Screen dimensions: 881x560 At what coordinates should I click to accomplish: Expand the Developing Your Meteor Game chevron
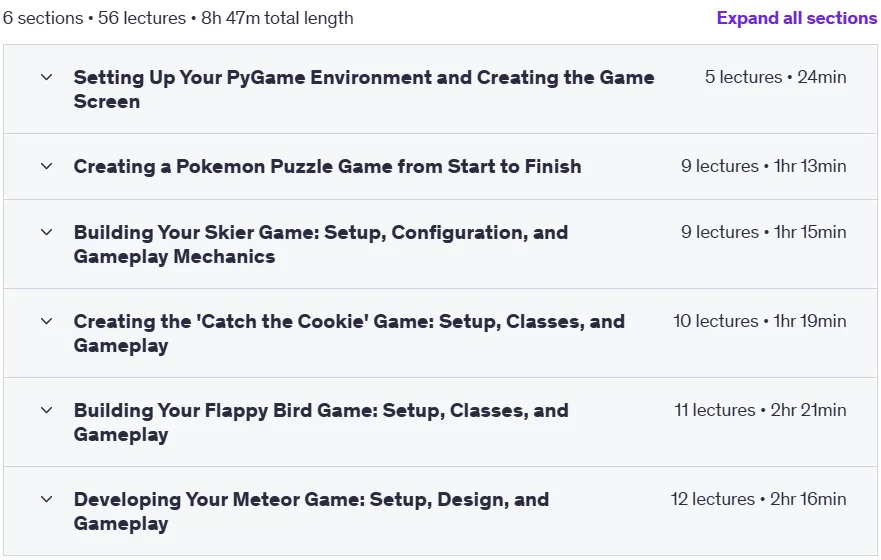pyautogui.click(x=47, y=499)
